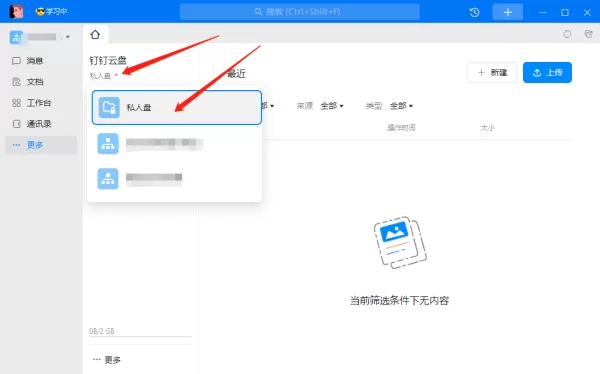This screenshot has width=600, height=374.
Task: Choose the second blurred organization drive
Action: tap(177, 178)
